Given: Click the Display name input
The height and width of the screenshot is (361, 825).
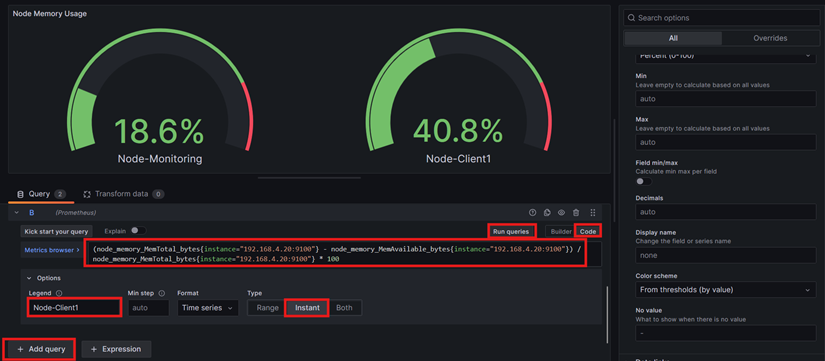Looking at the screenshot, I should (726, 256).
